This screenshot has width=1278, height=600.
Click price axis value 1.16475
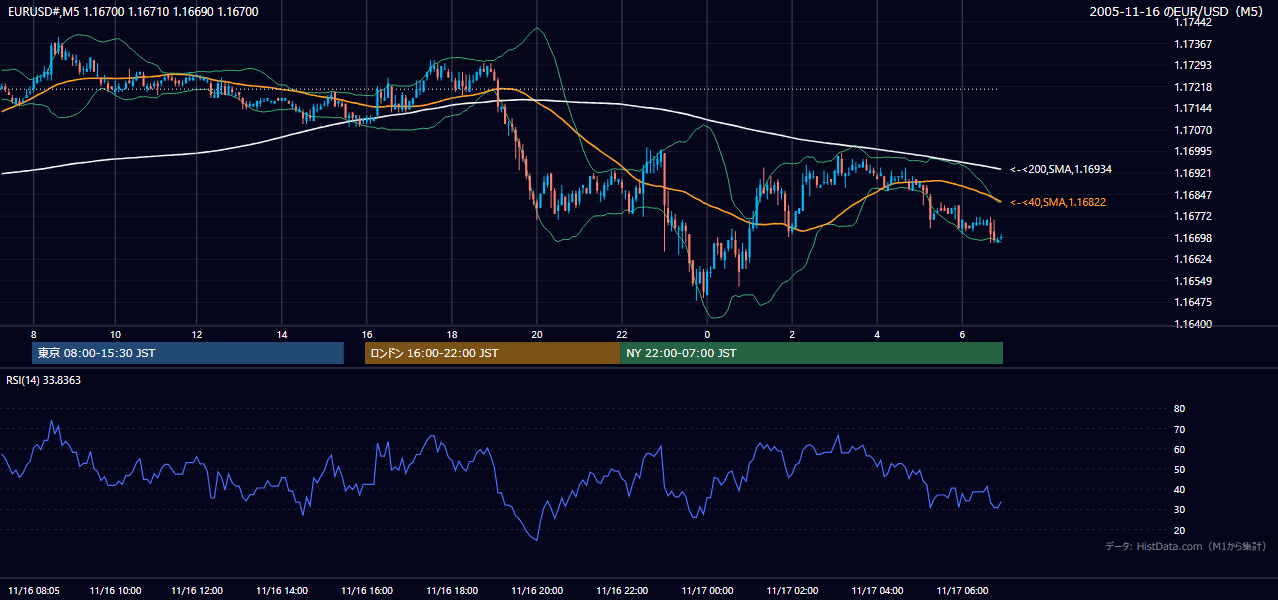point(1192,302)
